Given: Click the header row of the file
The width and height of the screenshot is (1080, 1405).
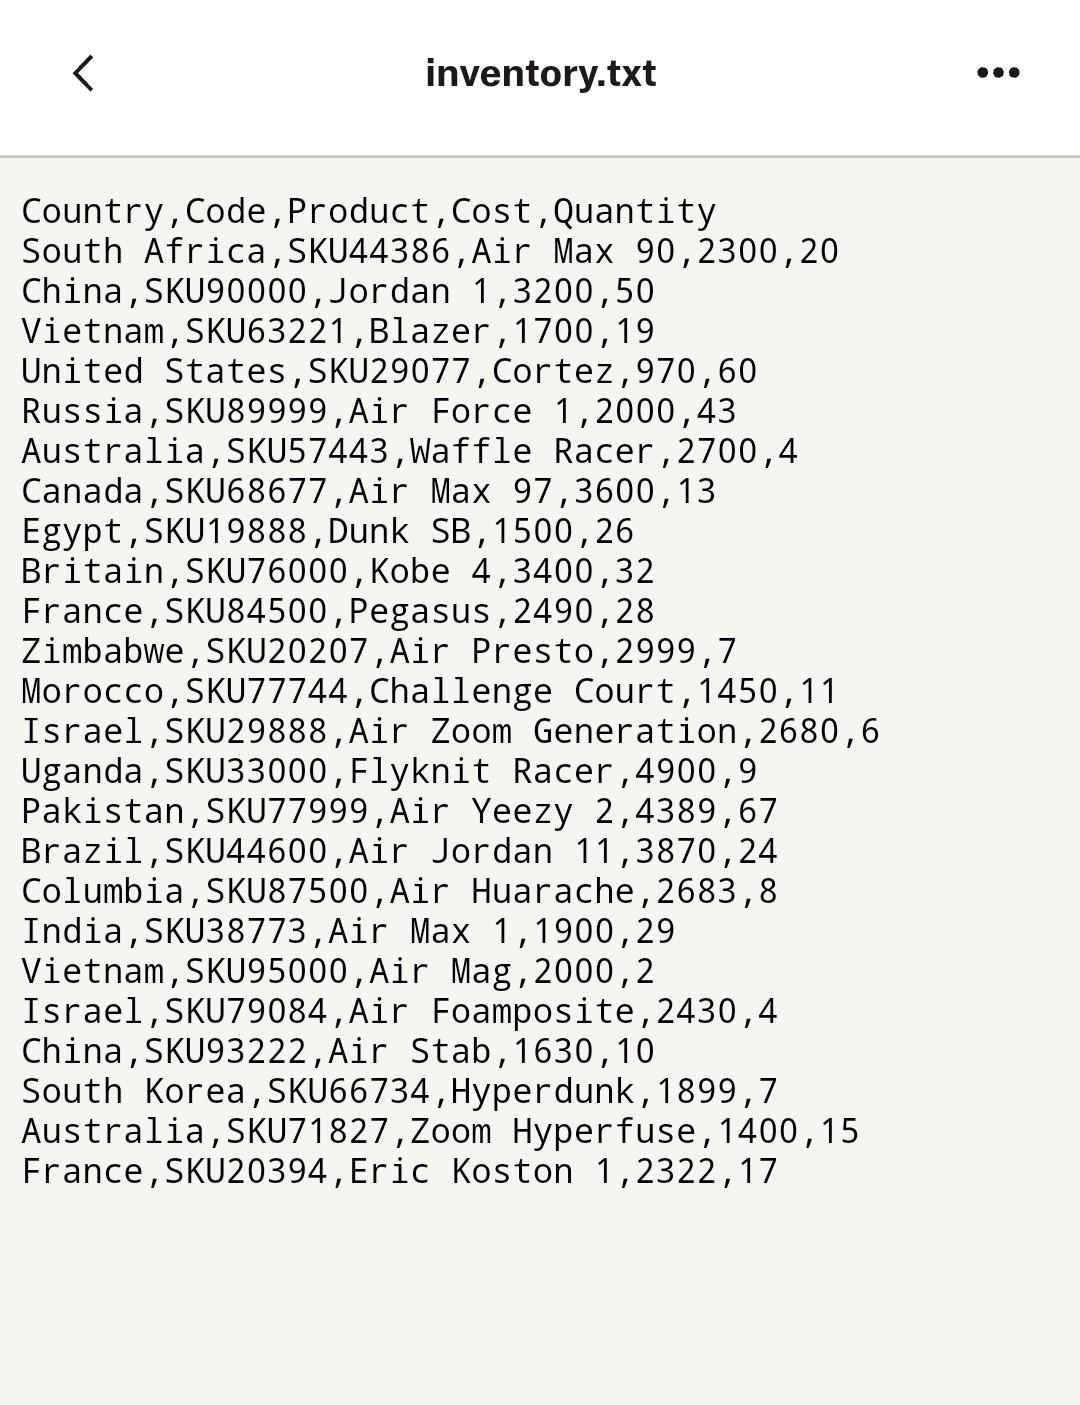Looking at the screenshot, I should click(x=368, y=210).
